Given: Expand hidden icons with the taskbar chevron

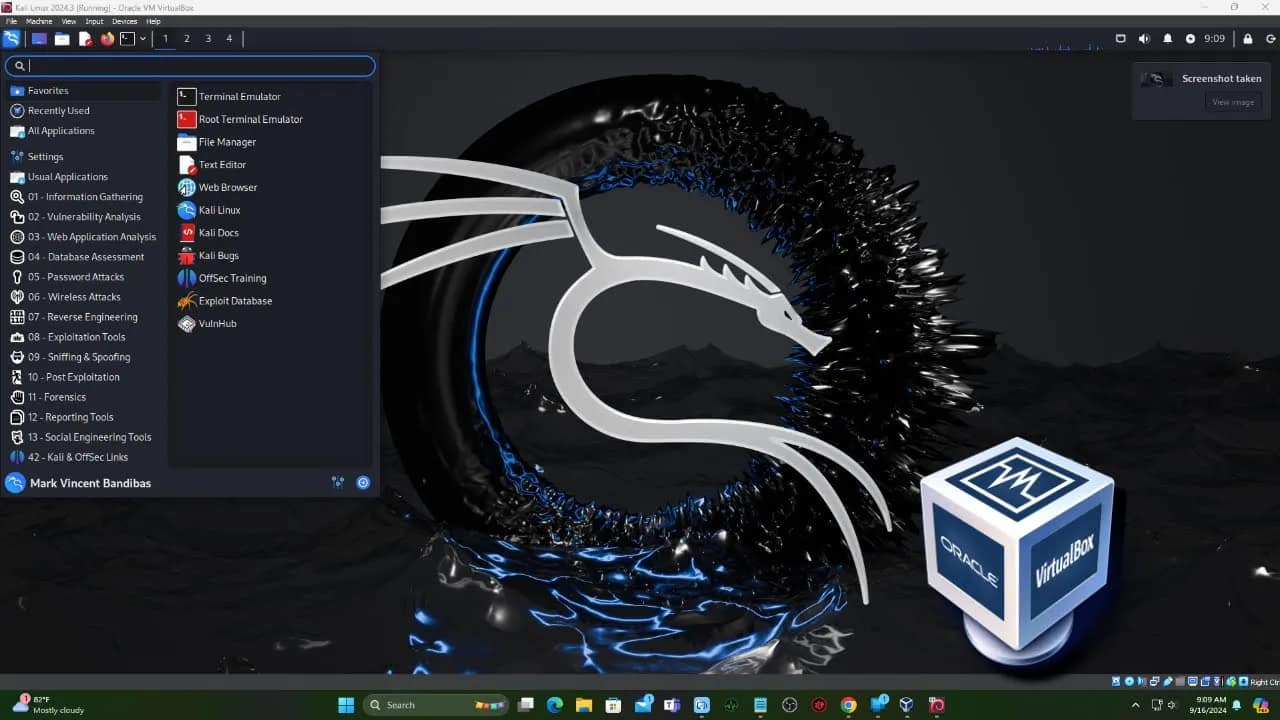Looking at the screenshot, I should (1135, 704).
